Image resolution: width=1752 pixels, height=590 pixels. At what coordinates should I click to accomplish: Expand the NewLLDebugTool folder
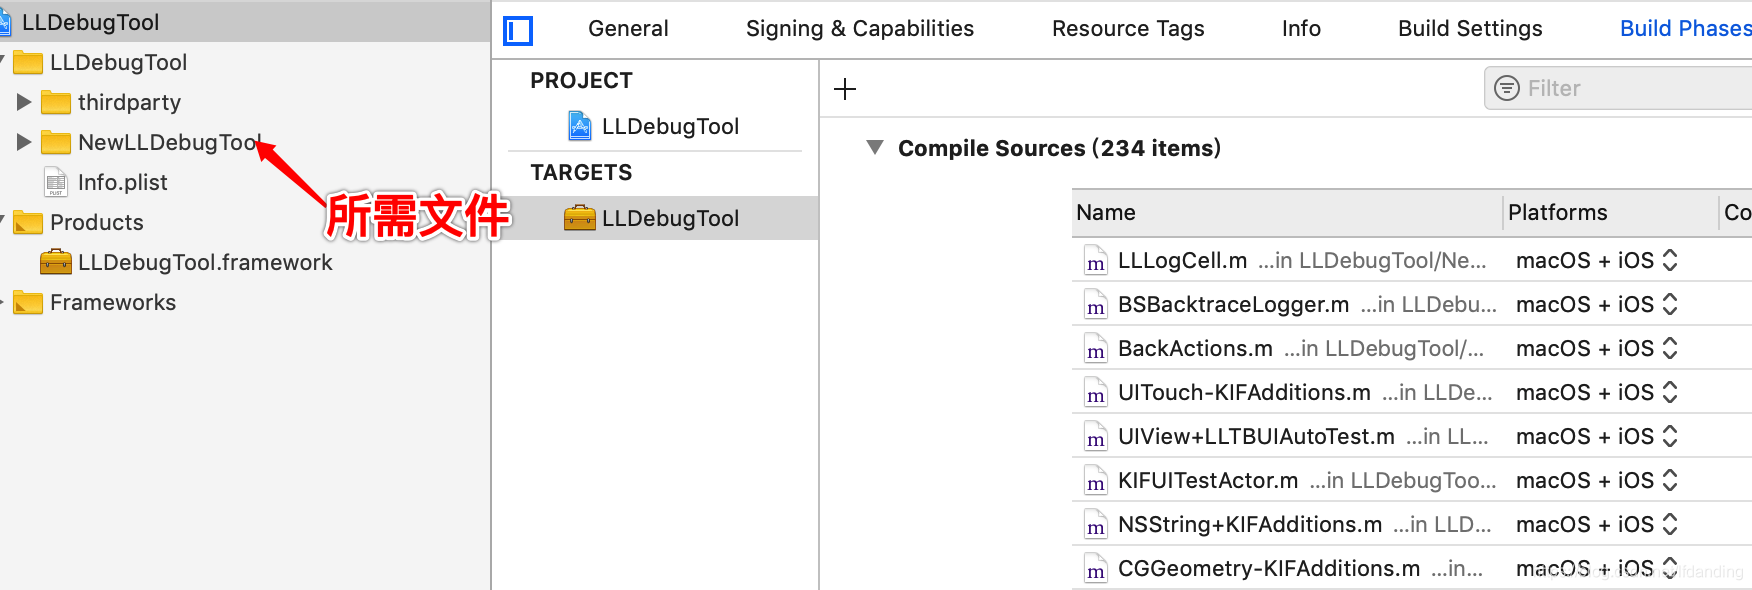coord(24,142)
